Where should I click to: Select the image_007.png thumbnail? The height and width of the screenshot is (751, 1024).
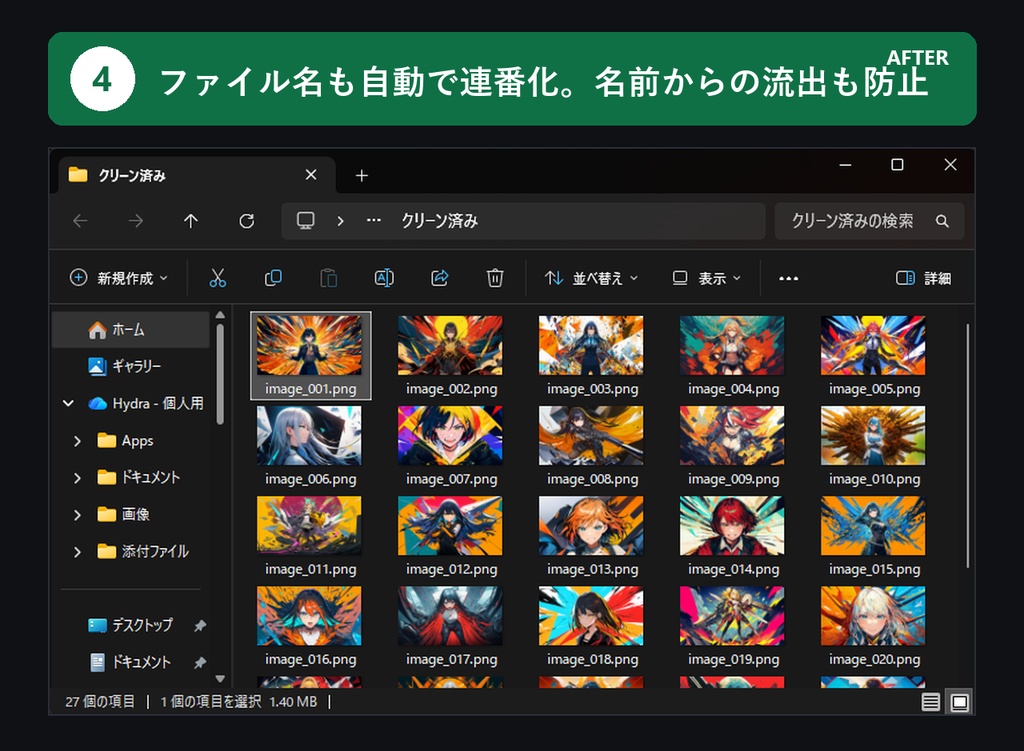pyautogui.click(x=450, y=436)
